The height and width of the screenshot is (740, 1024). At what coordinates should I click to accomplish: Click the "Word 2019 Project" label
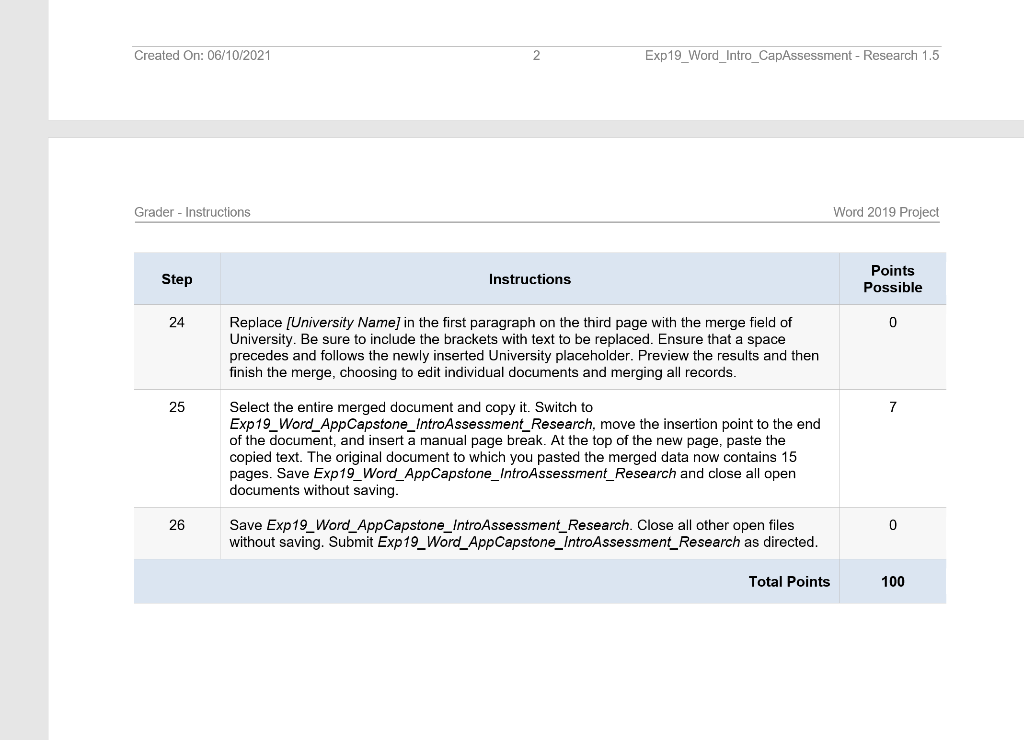(x=886, y=212)
